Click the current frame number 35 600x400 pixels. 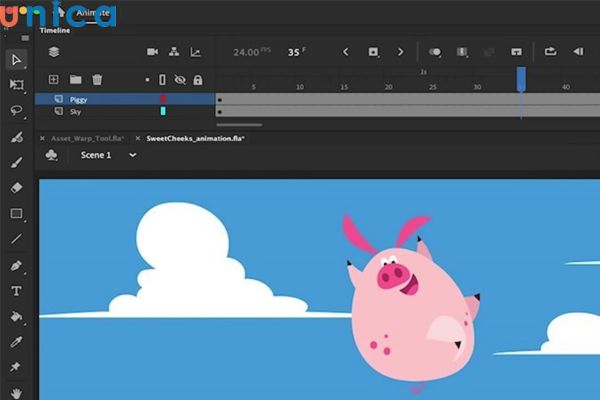pyautogui.click(x=293, y=52)
